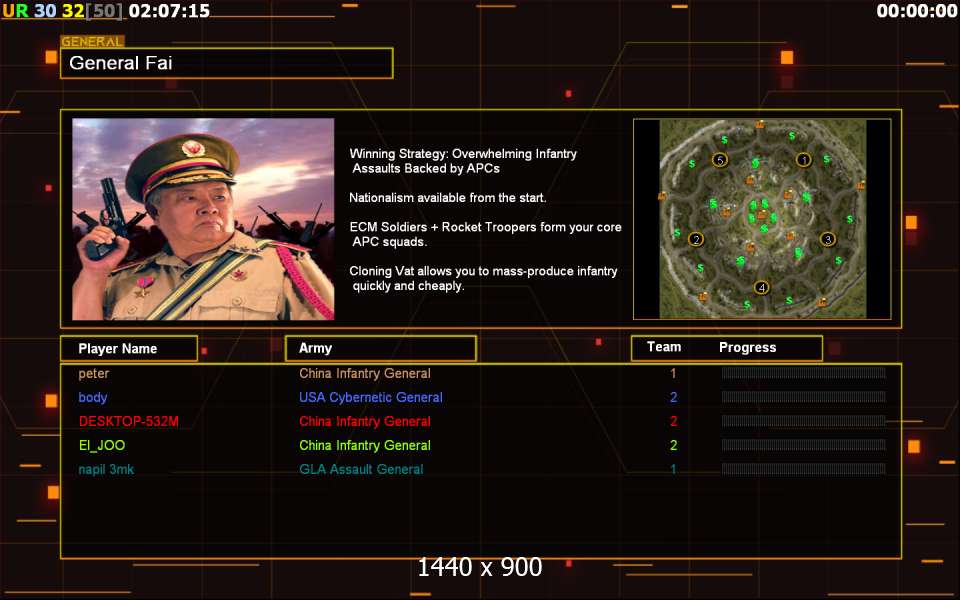Screen dimensions: 960x600
Task: Click DESKTOP-532M's team number 2
Action: pyautogui.click(x=673, y=421)
